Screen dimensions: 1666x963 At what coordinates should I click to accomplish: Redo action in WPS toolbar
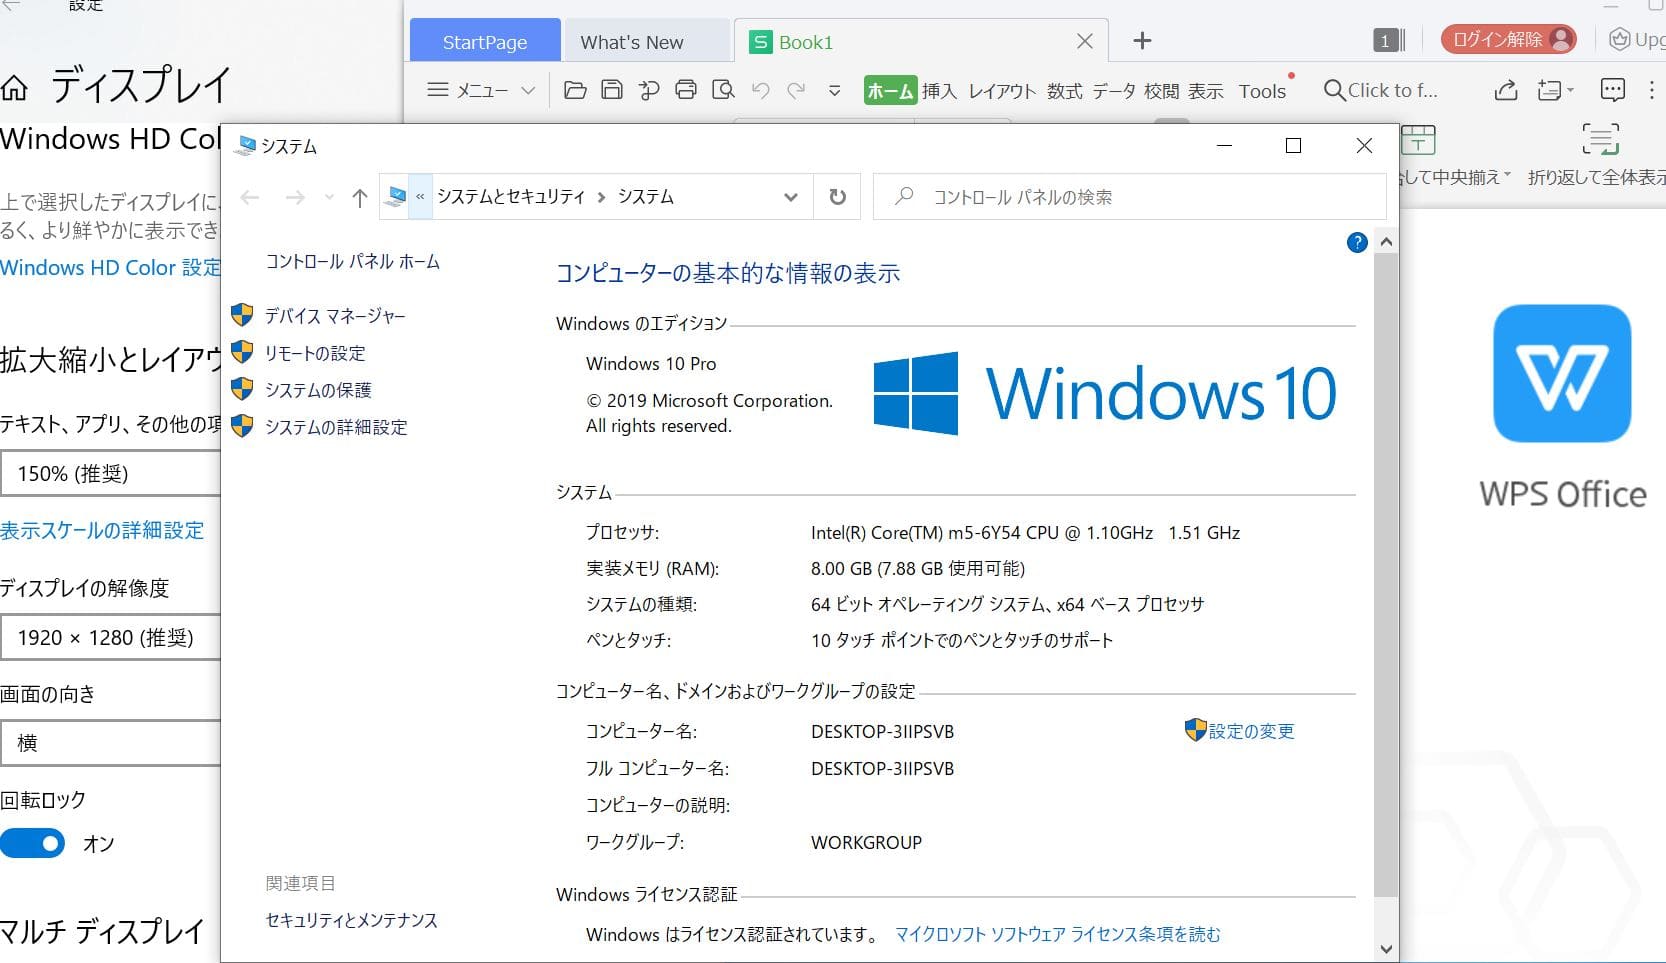tap(797, 90)
